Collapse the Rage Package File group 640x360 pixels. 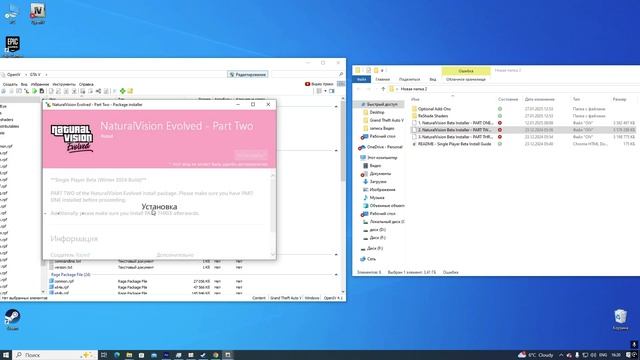coord(336,275)
